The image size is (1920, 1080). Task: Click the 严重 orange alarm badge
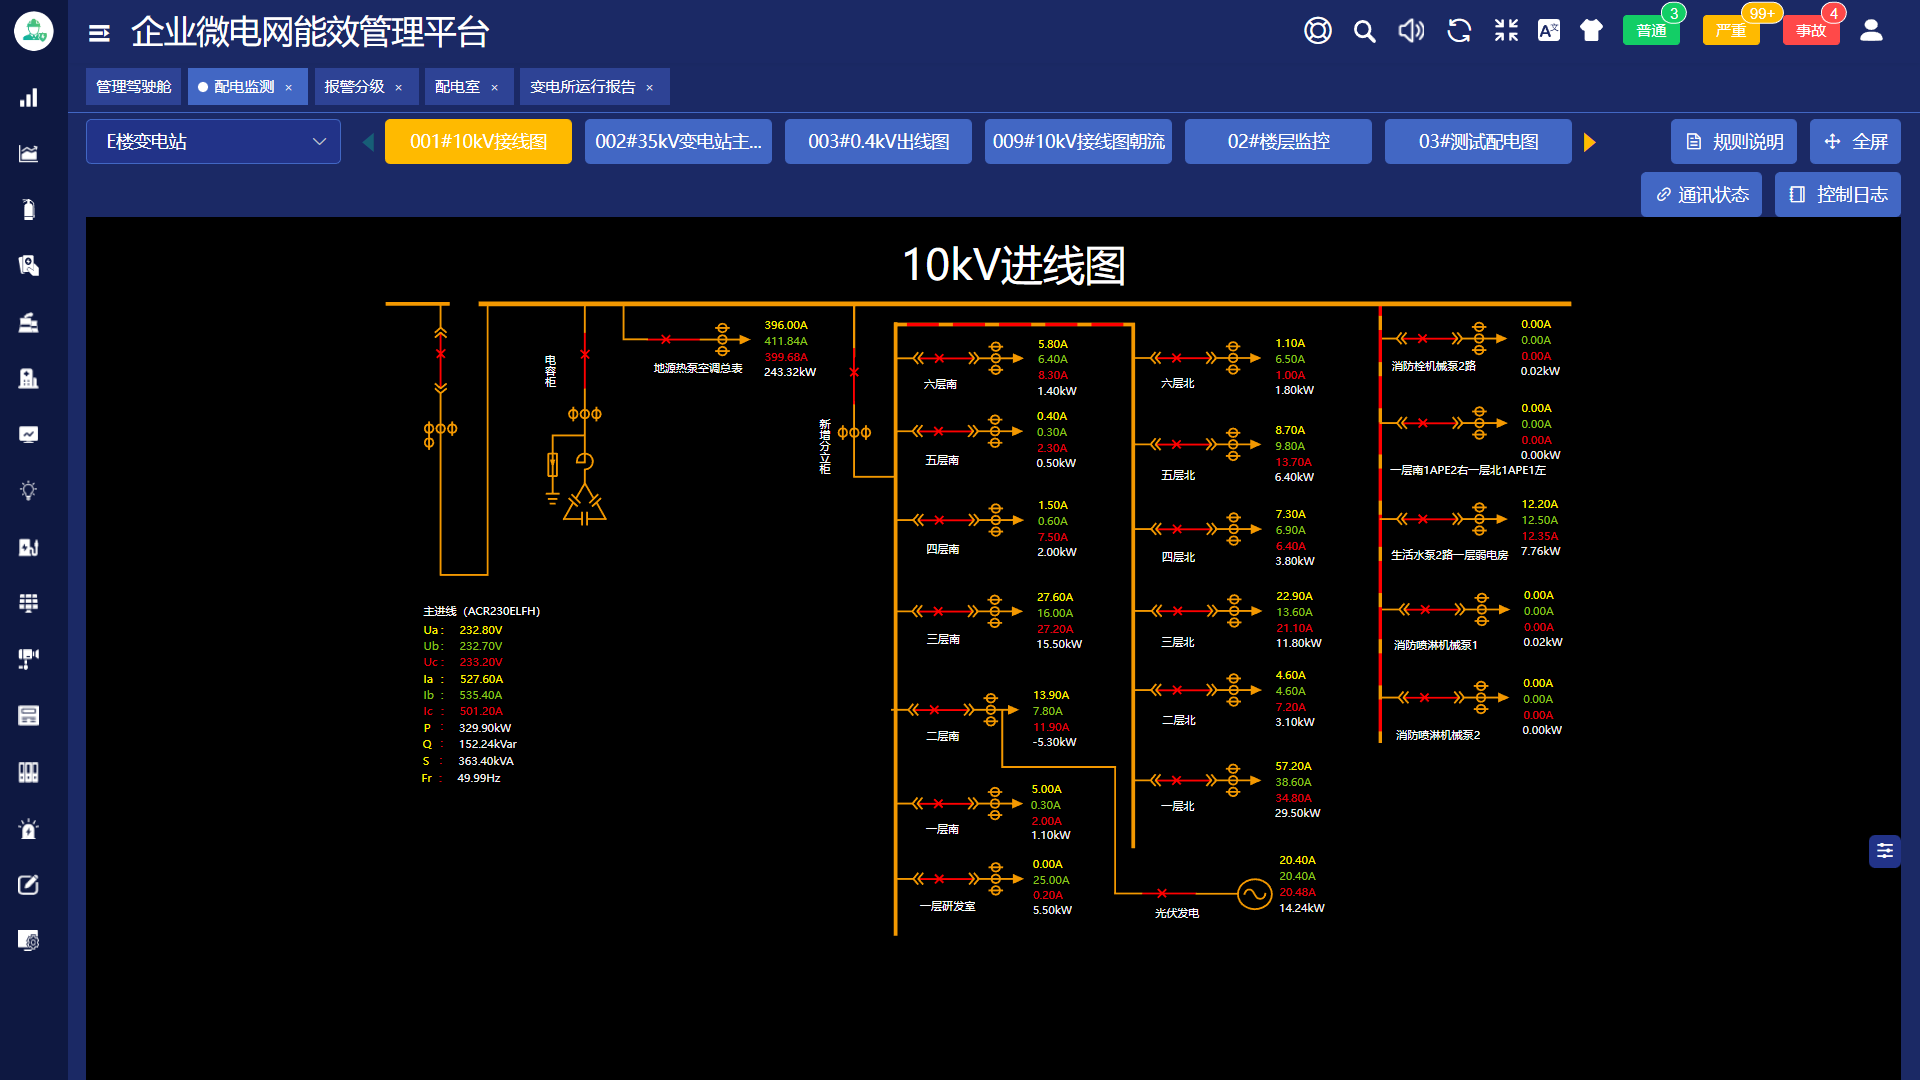point(1730,31)
